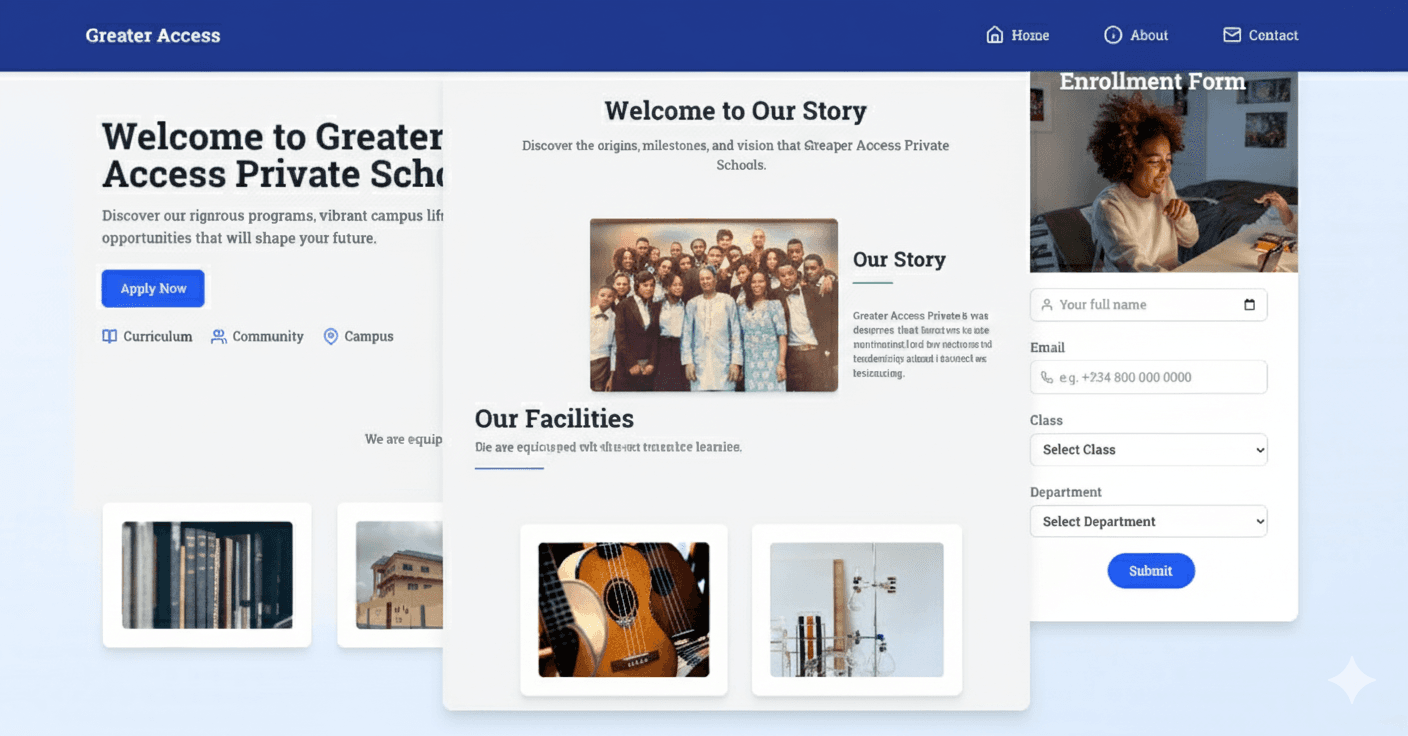This screenshot has width=1408, height=736.
Task: Open the Campus link
Action: pyautogui.click(x=358, y=337)
